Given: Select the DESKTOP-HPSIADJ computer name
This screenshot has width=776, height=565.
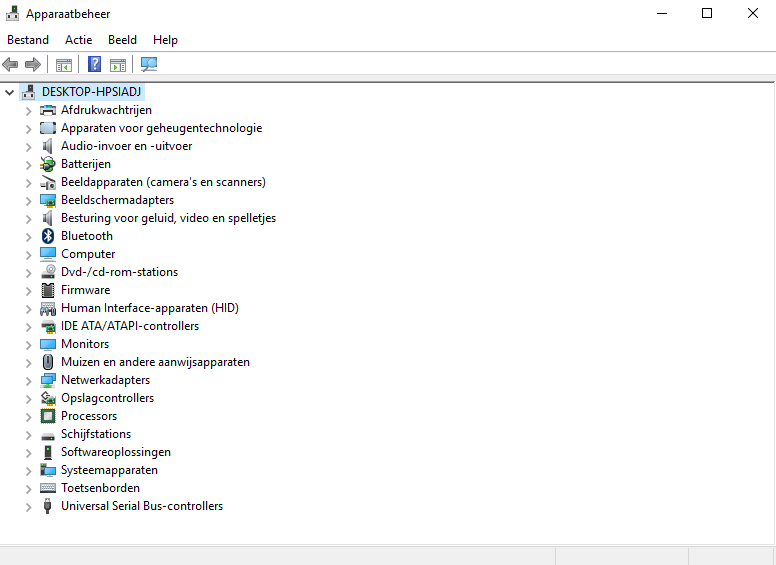Looking at the screenshot, I should tap(92, 92).
